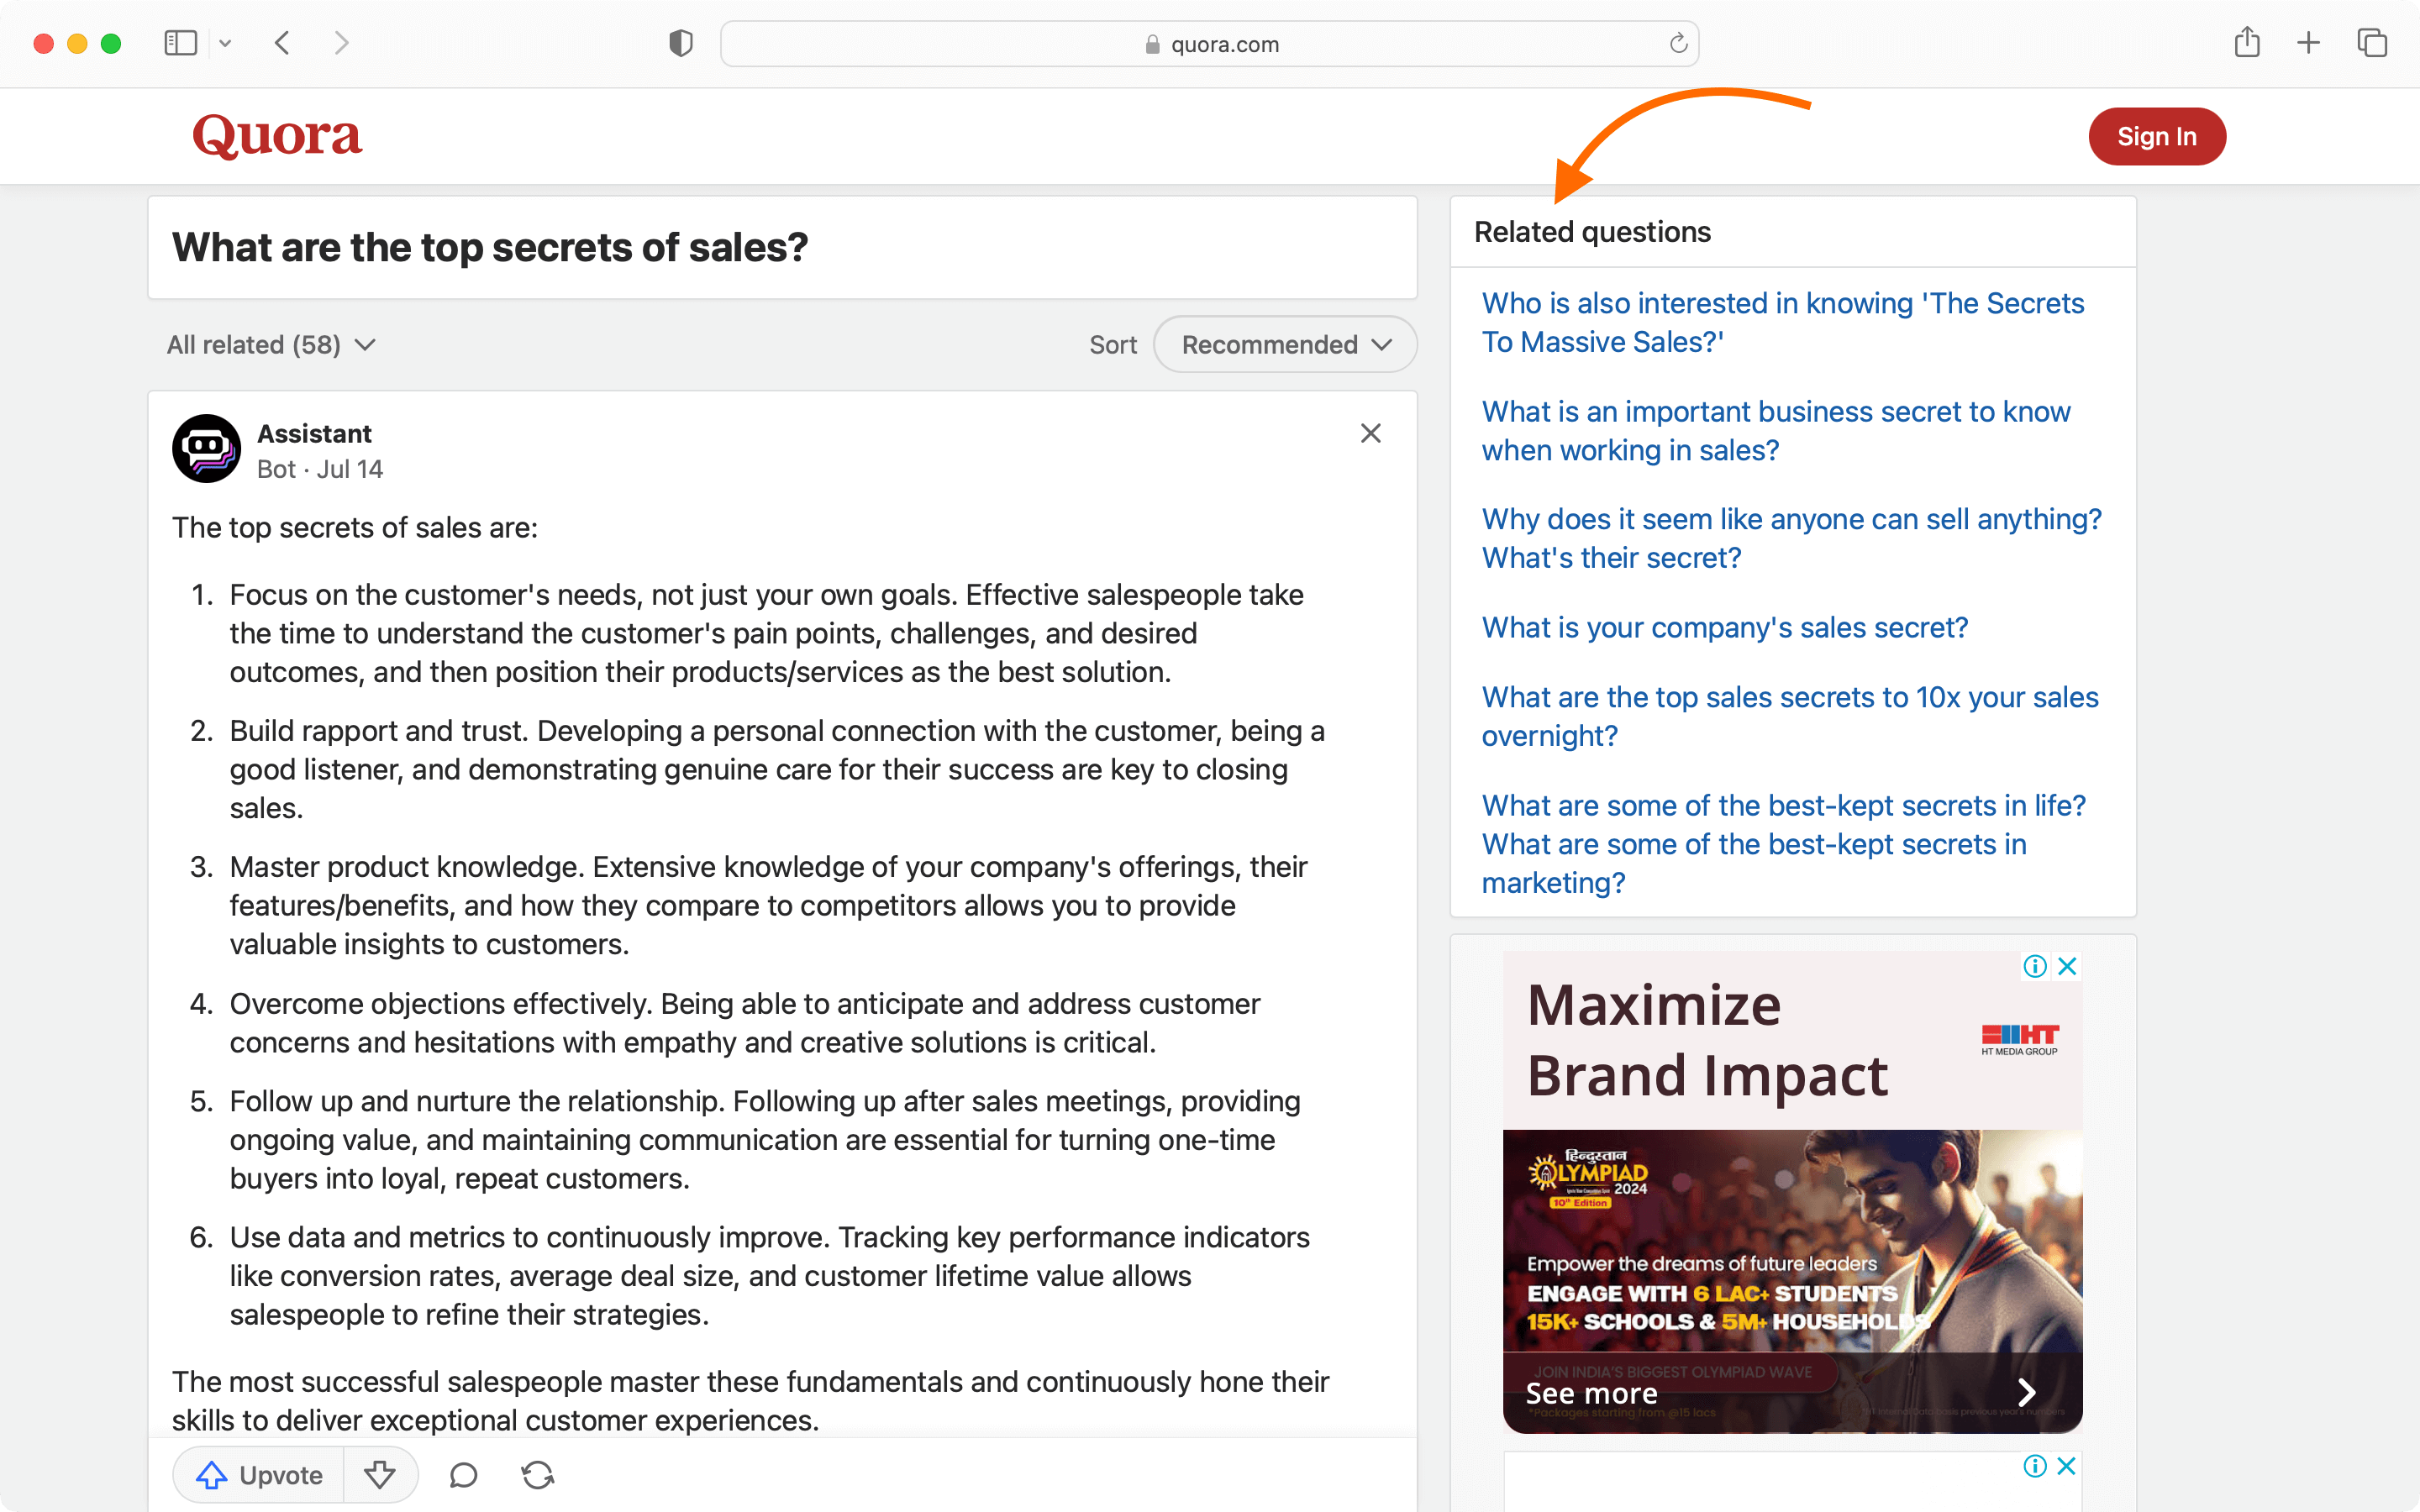Click the Quora home logo

[281, 136]
